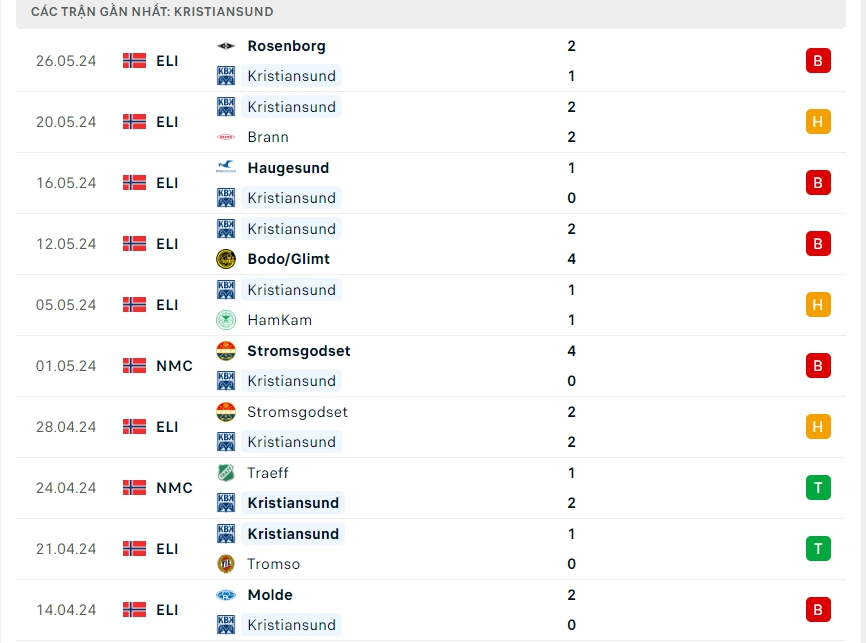Click the Molde club crest
The height and width of the screenshot is (643, 866).
[x=226, y=595]
